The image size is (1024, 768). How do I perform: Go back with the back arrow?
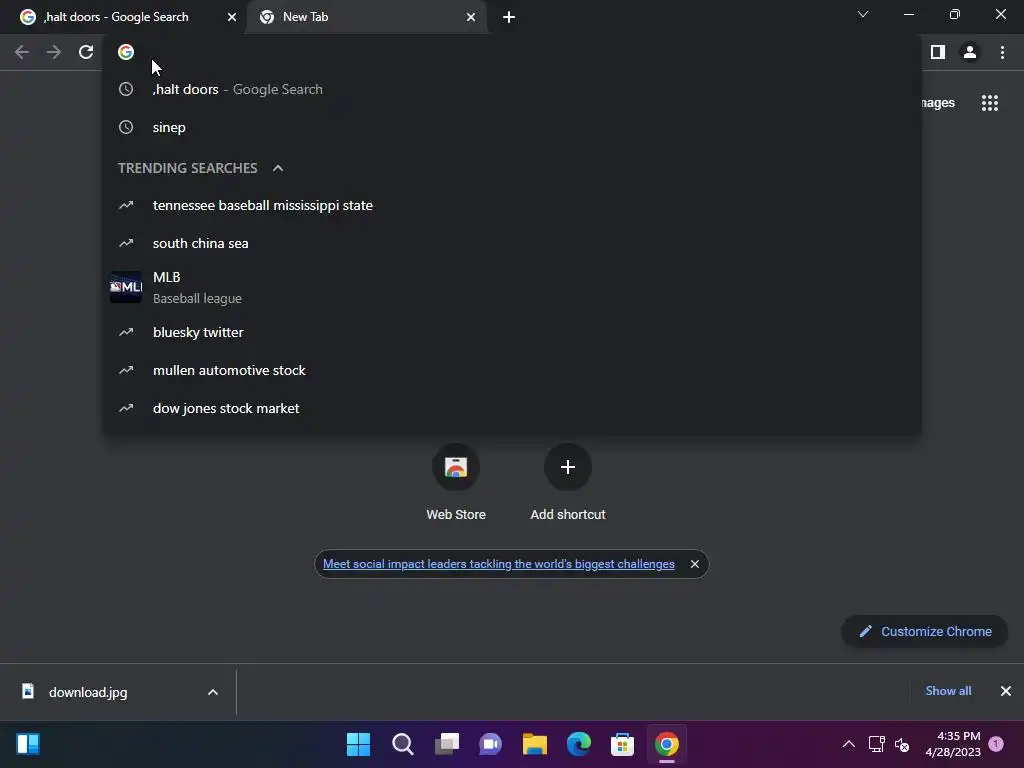click(22, 52)
